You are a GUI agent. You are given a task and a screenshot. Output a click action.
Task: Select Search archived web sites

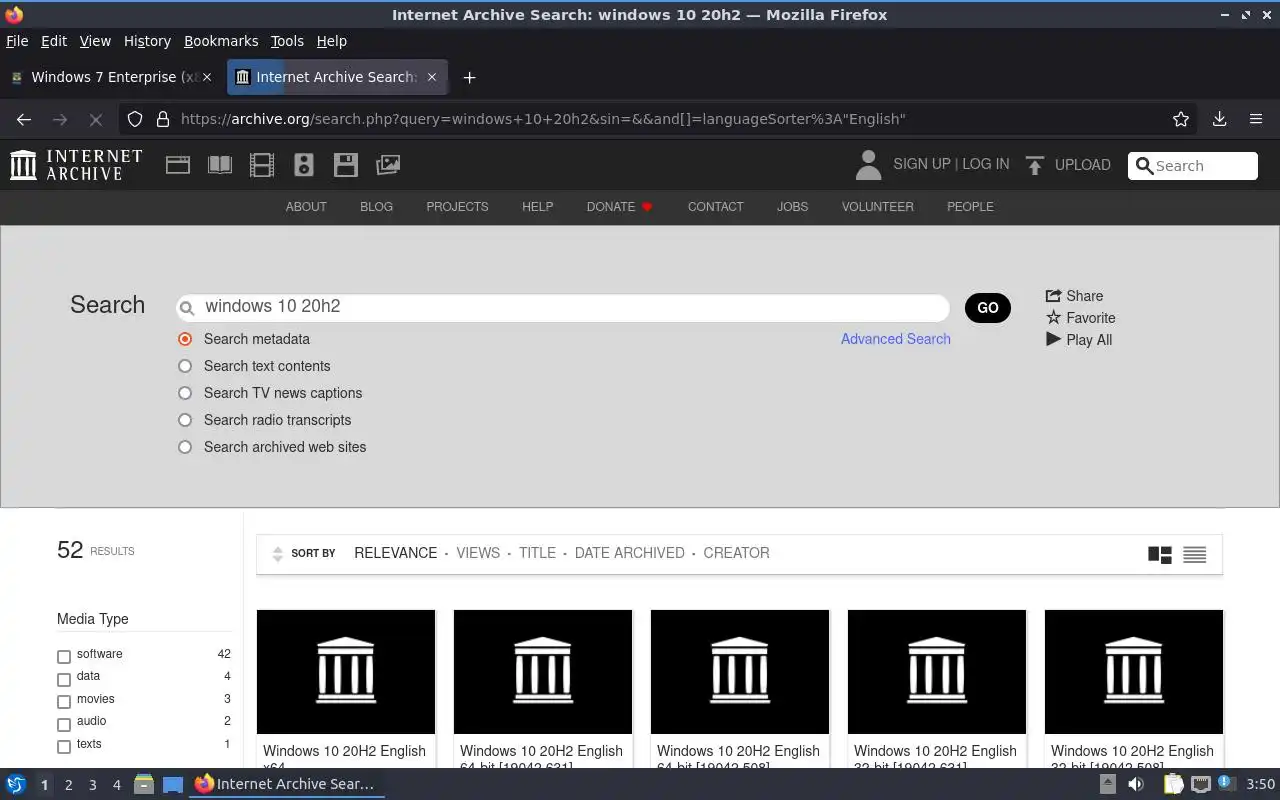[x=185, y=447]
